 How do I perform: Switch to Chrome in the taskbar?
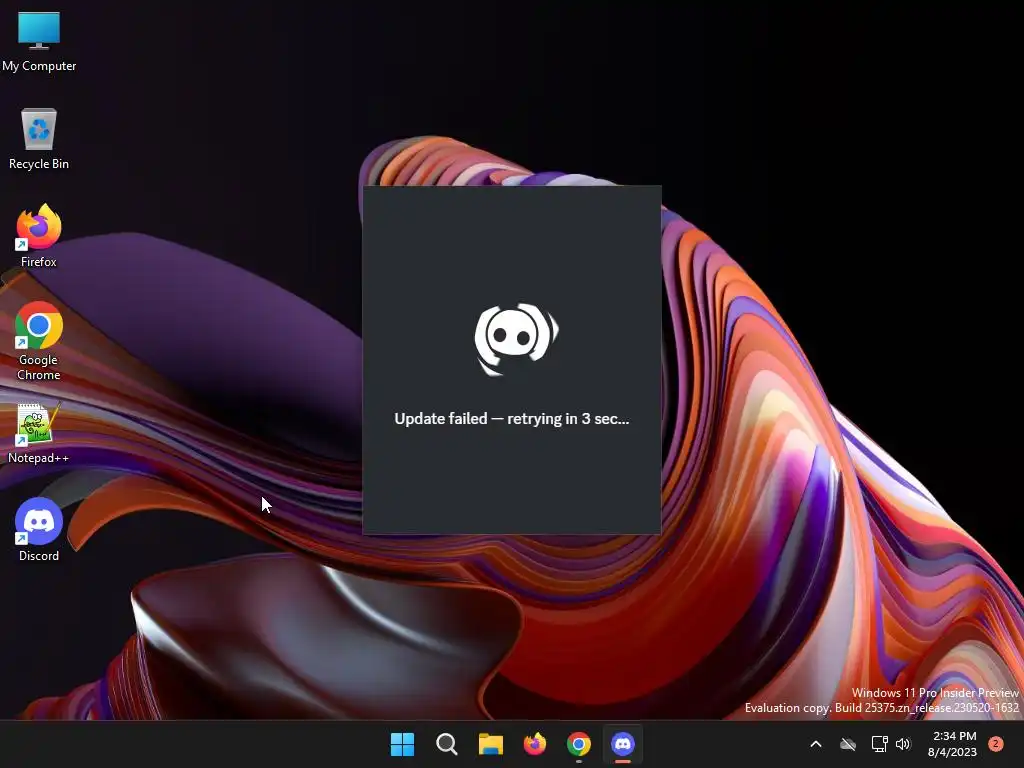click(579, 744)
